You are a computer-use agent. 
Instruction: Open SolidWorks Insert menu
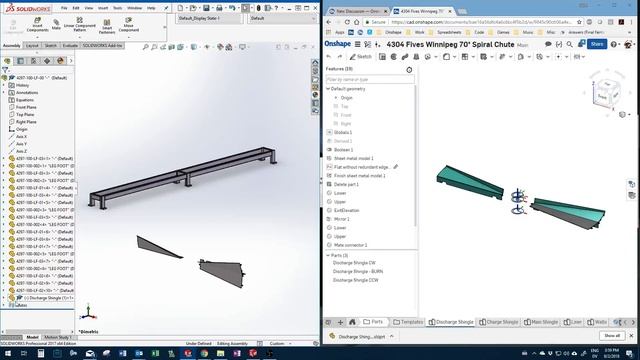click(103, 8)
